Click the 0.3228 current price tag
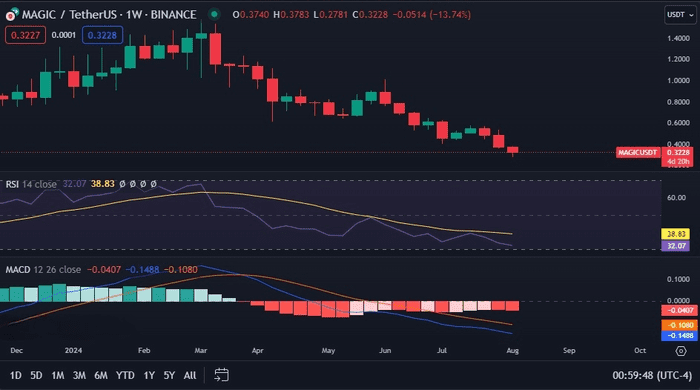 point(677,153)
